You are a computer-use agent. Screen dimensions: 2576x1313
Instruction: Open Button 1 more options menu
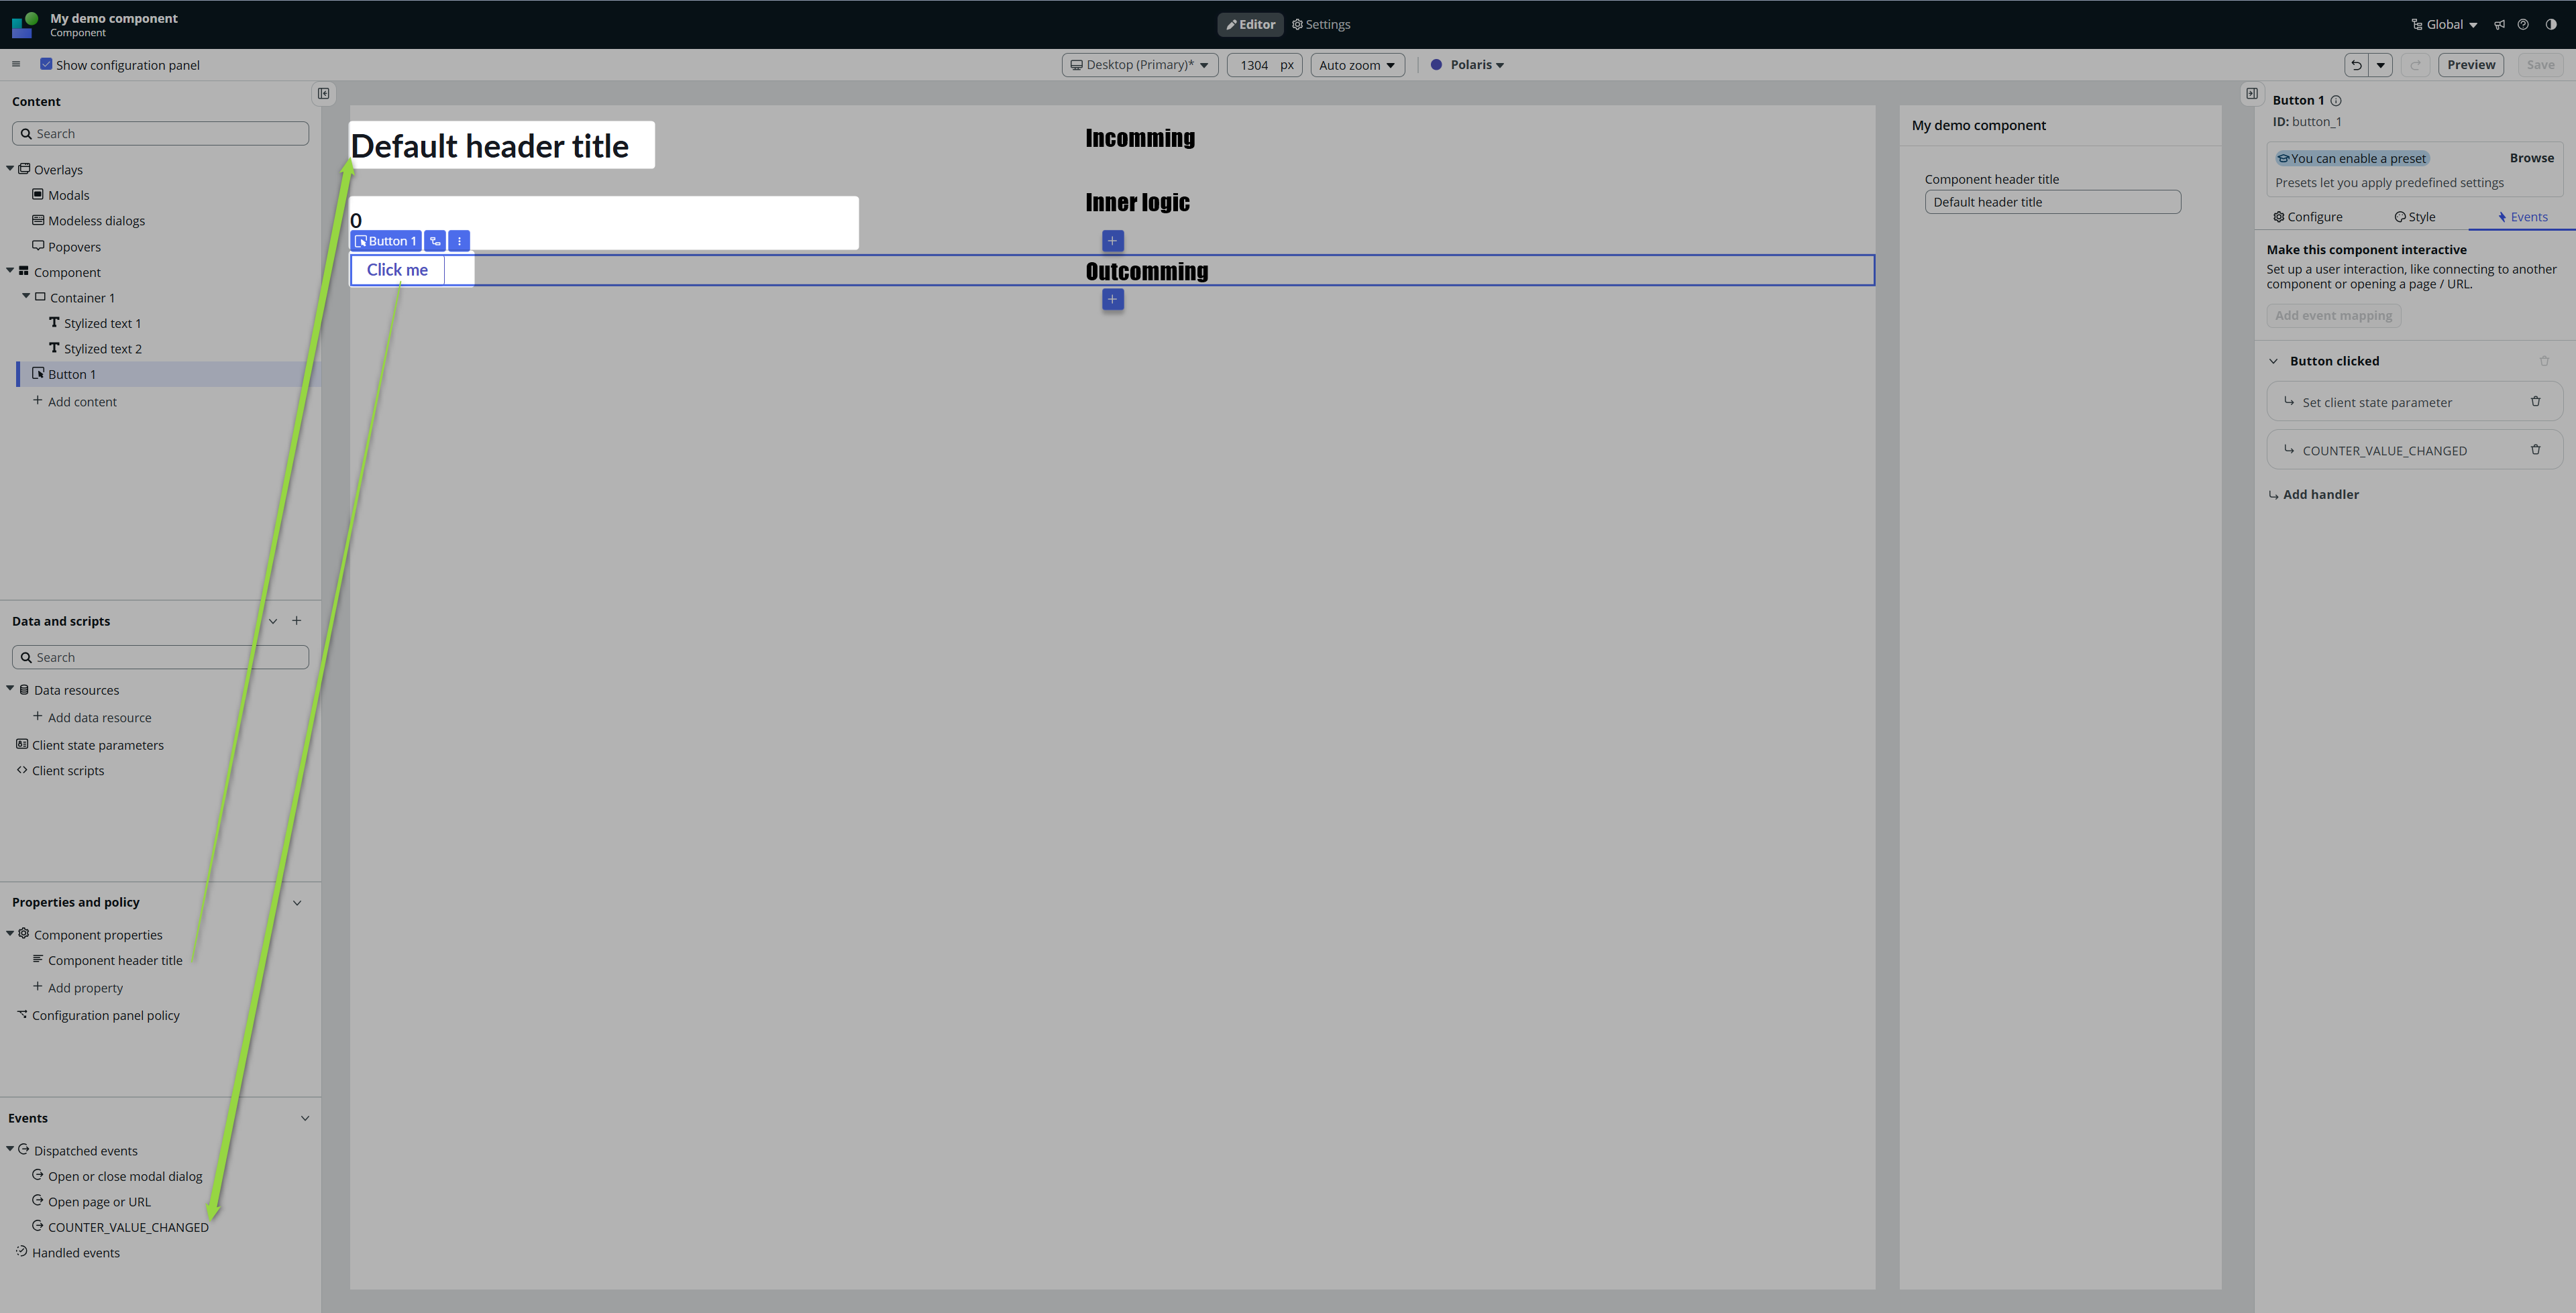tap(459, 241)
